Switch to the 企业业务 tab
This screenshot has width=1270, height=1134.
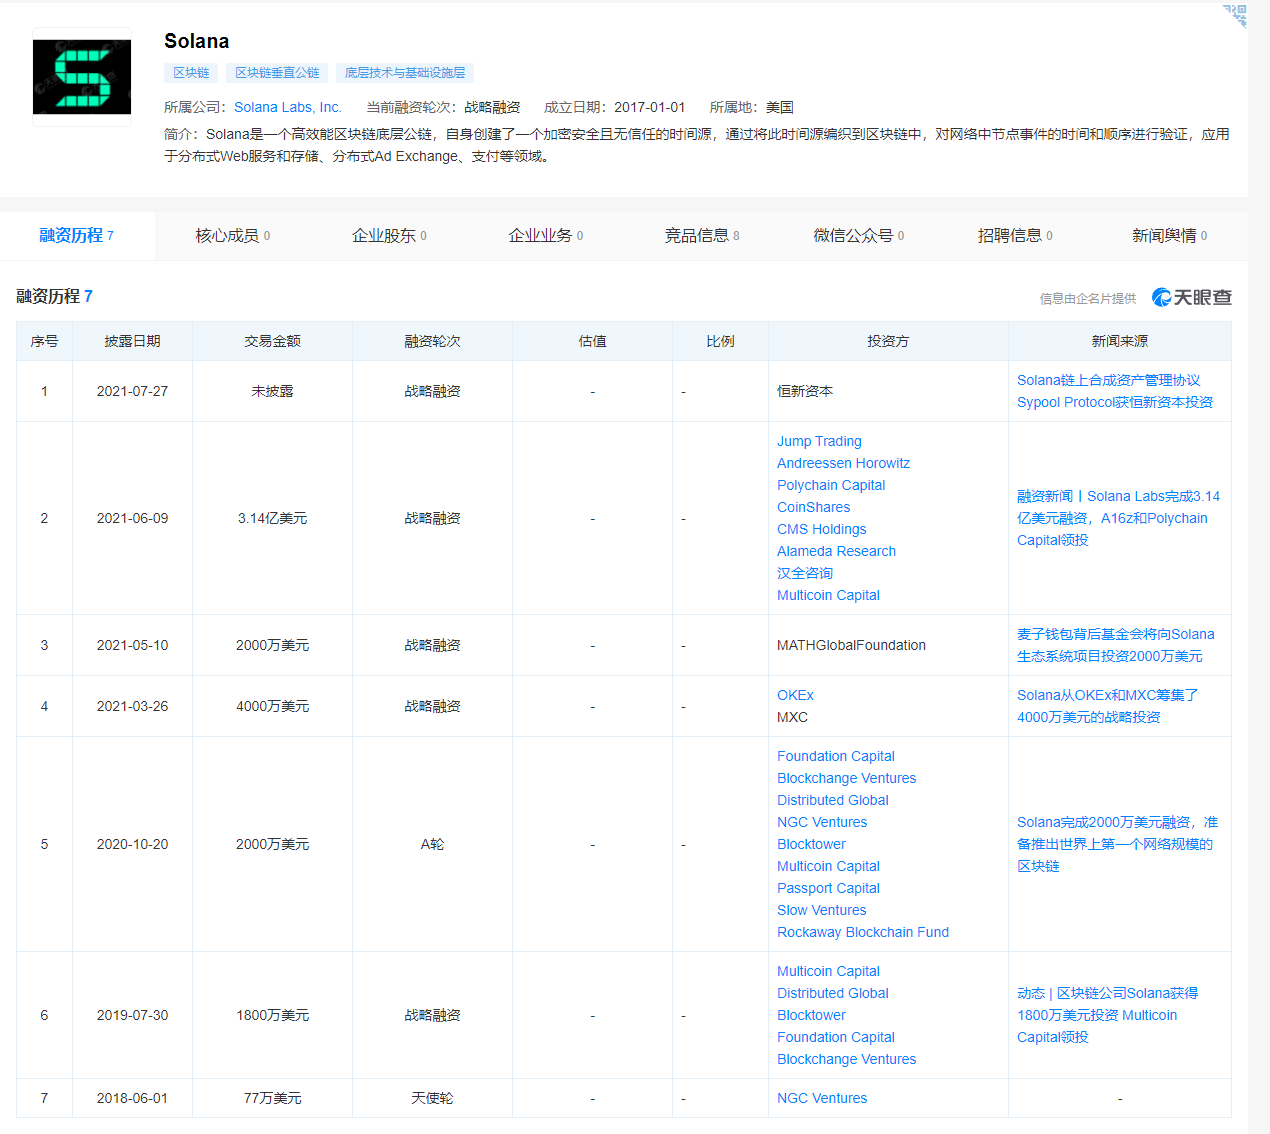[545, 236]
